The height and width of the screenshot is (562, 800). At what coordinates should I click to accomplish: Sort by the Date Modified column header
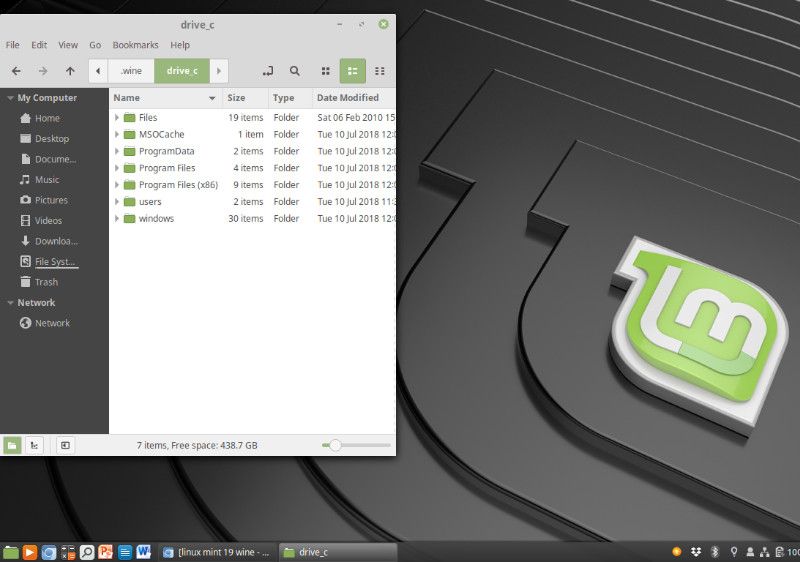tap(354, 98)
